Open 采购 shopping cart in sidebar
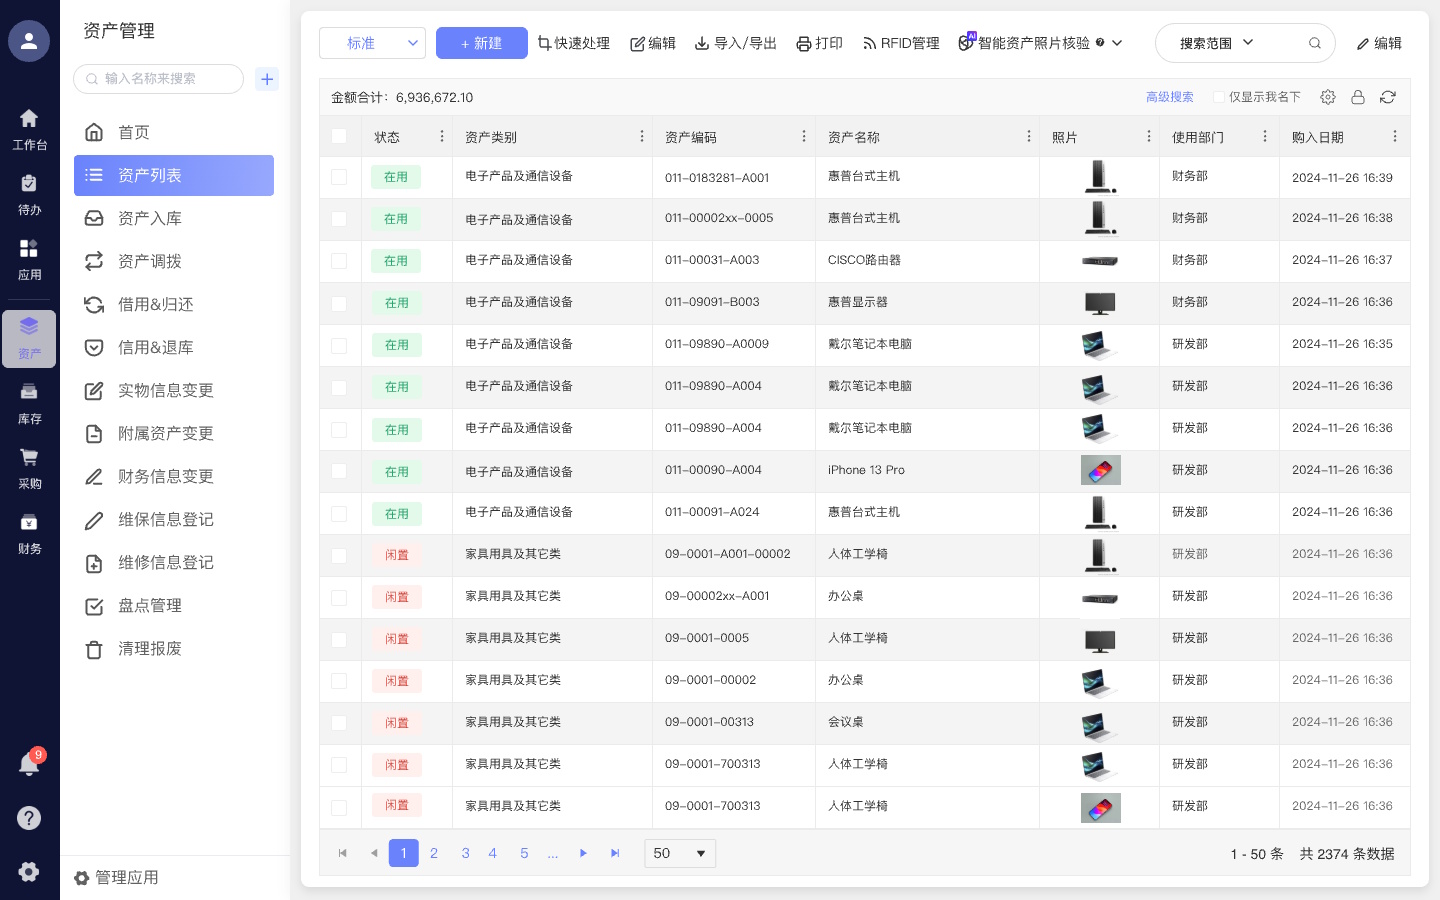Screen dimensions: 1440x900 tap(29, 468)
